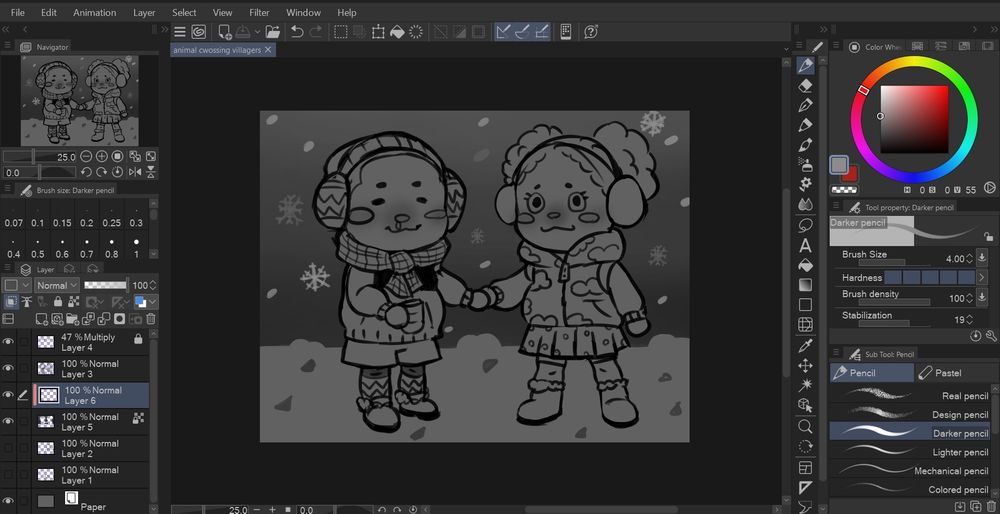Show Layer 2 via its visibility box
The width and height of the screenshot is (1000, 514).
(x=8, y=448)
